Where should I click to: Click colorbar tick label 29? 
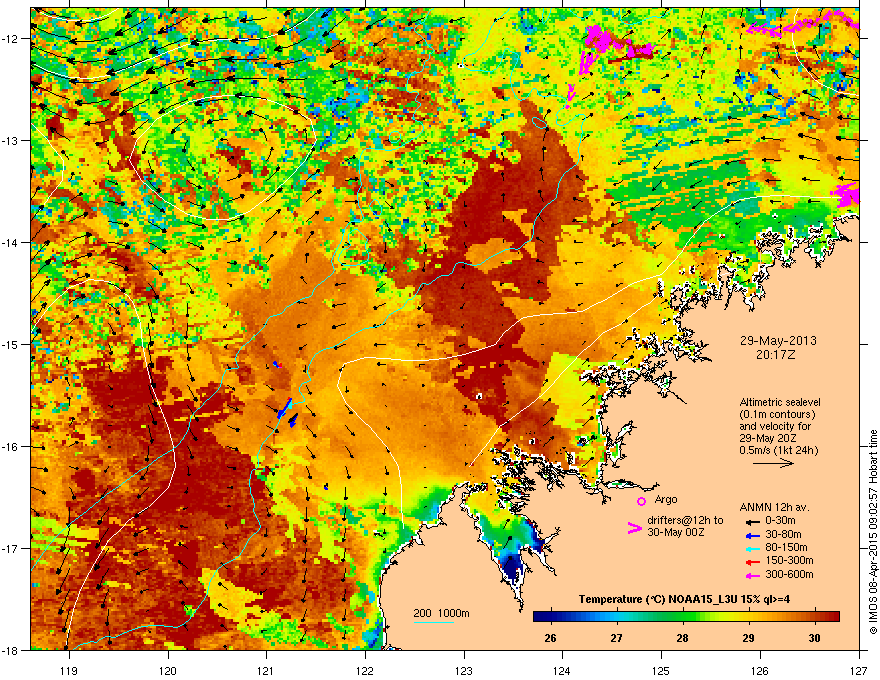tap(748, 638)
